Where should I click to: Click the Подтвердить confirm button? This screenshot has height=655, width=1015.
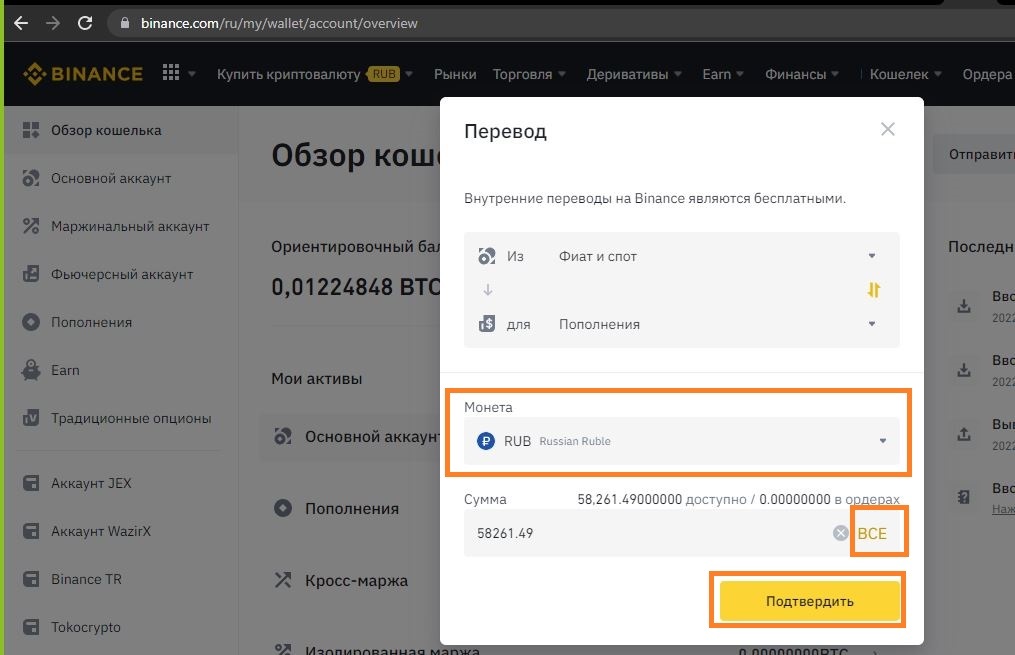pyautogui.click(x=810, y=601)
